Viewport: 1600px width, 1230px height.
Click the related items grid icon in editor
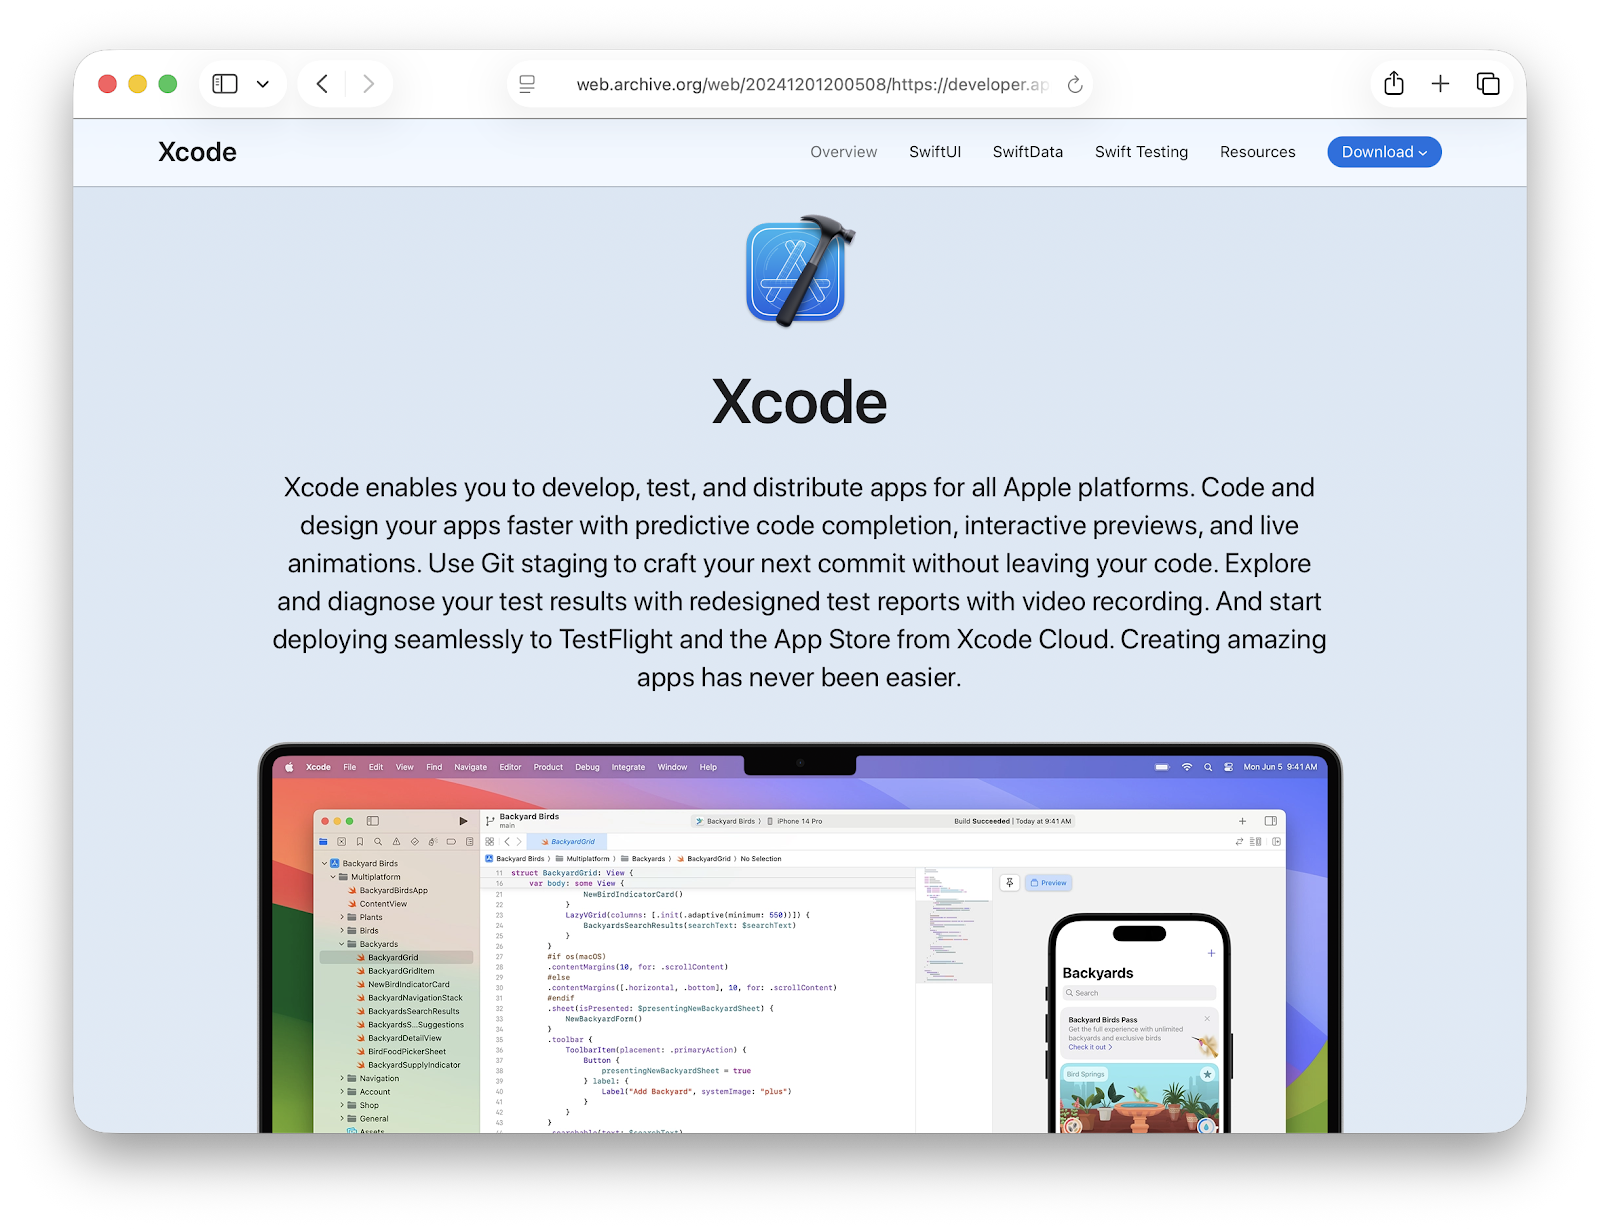490,842
